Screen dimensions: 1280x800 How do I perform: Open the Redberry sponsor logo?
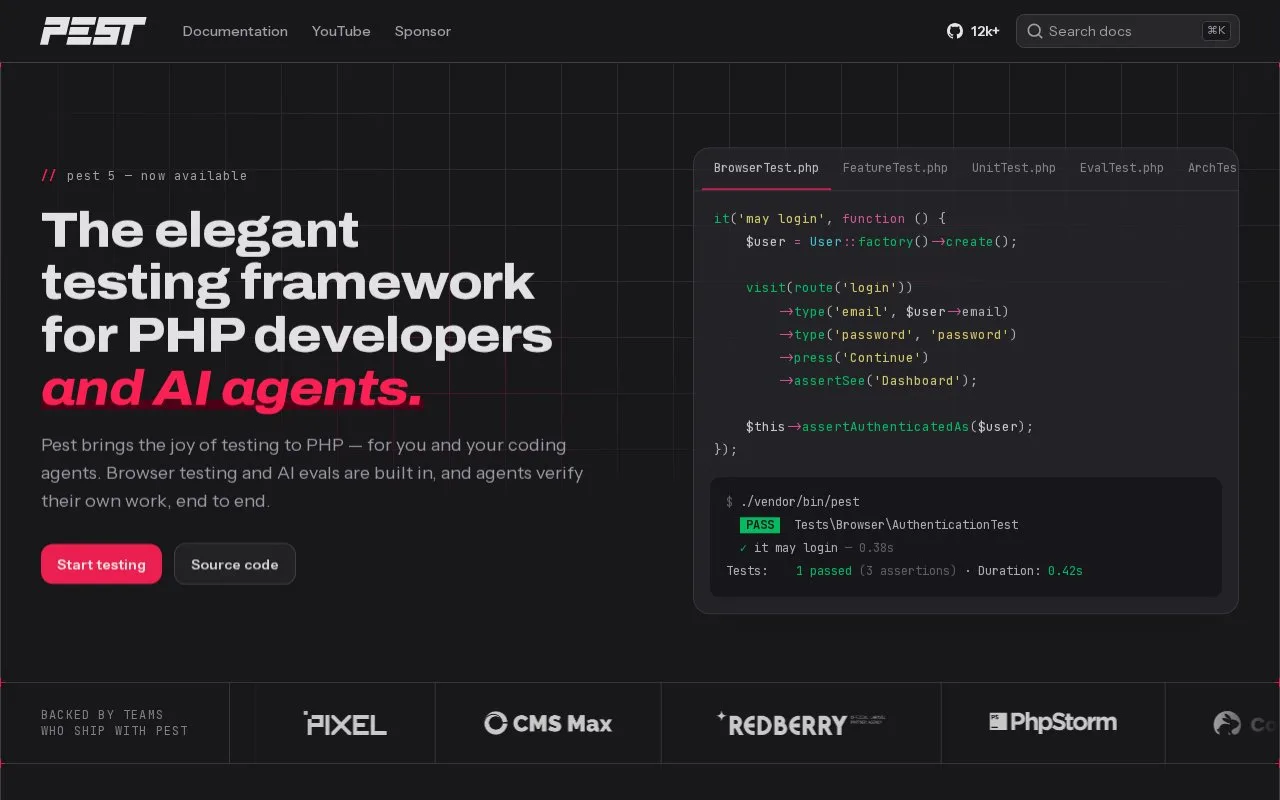801,723
